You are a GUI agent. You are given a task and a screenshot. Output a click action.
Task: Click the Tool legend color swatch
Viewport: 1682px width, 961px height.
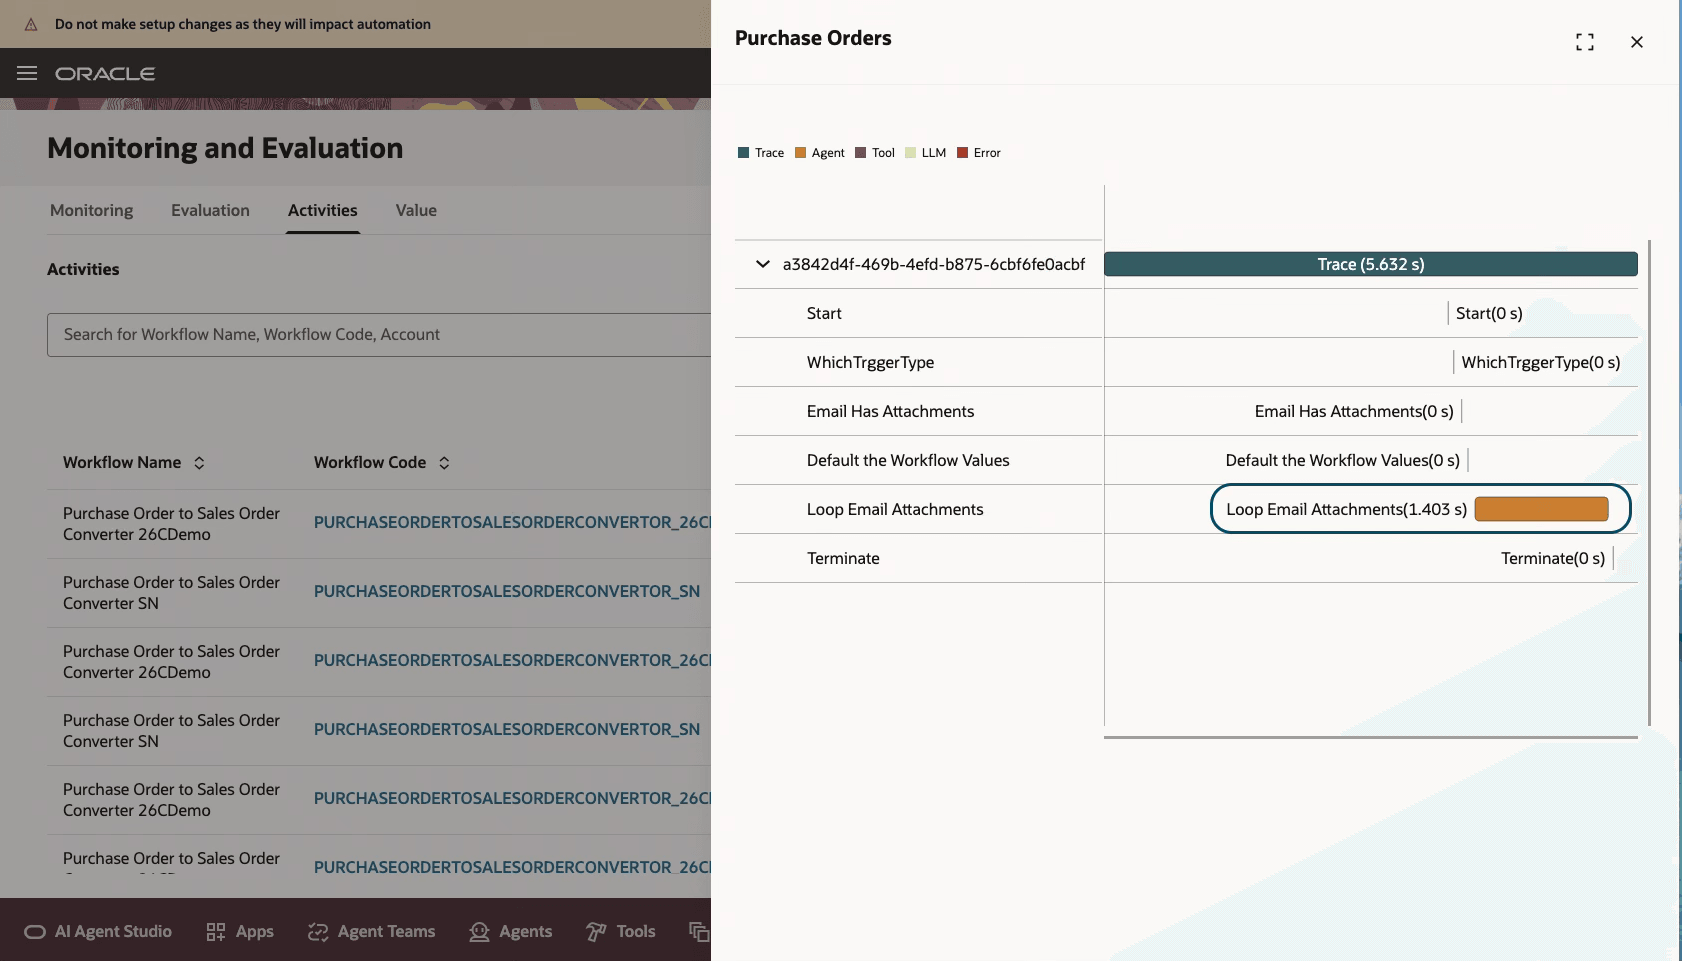[x=860, y=153]
